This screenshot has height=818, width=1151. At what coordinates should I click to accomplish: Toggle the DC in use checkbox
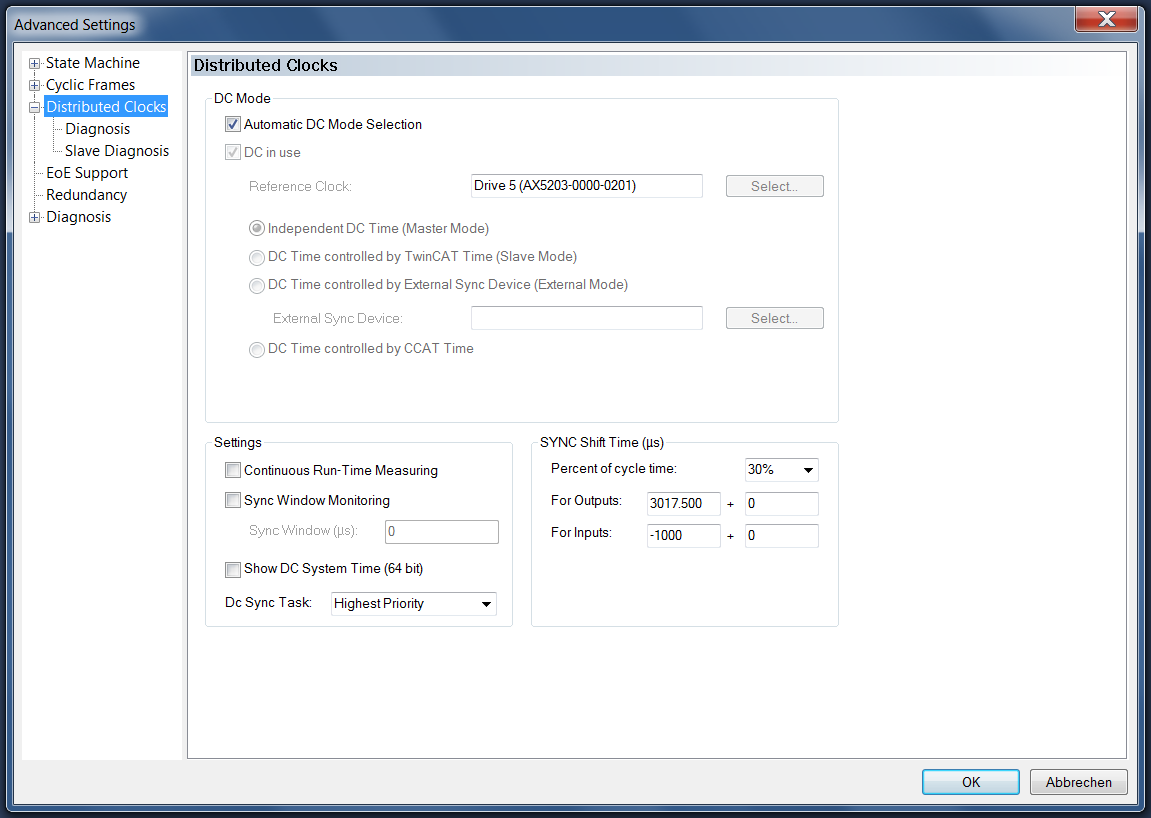pyautogui.click(x=233, y=152)
